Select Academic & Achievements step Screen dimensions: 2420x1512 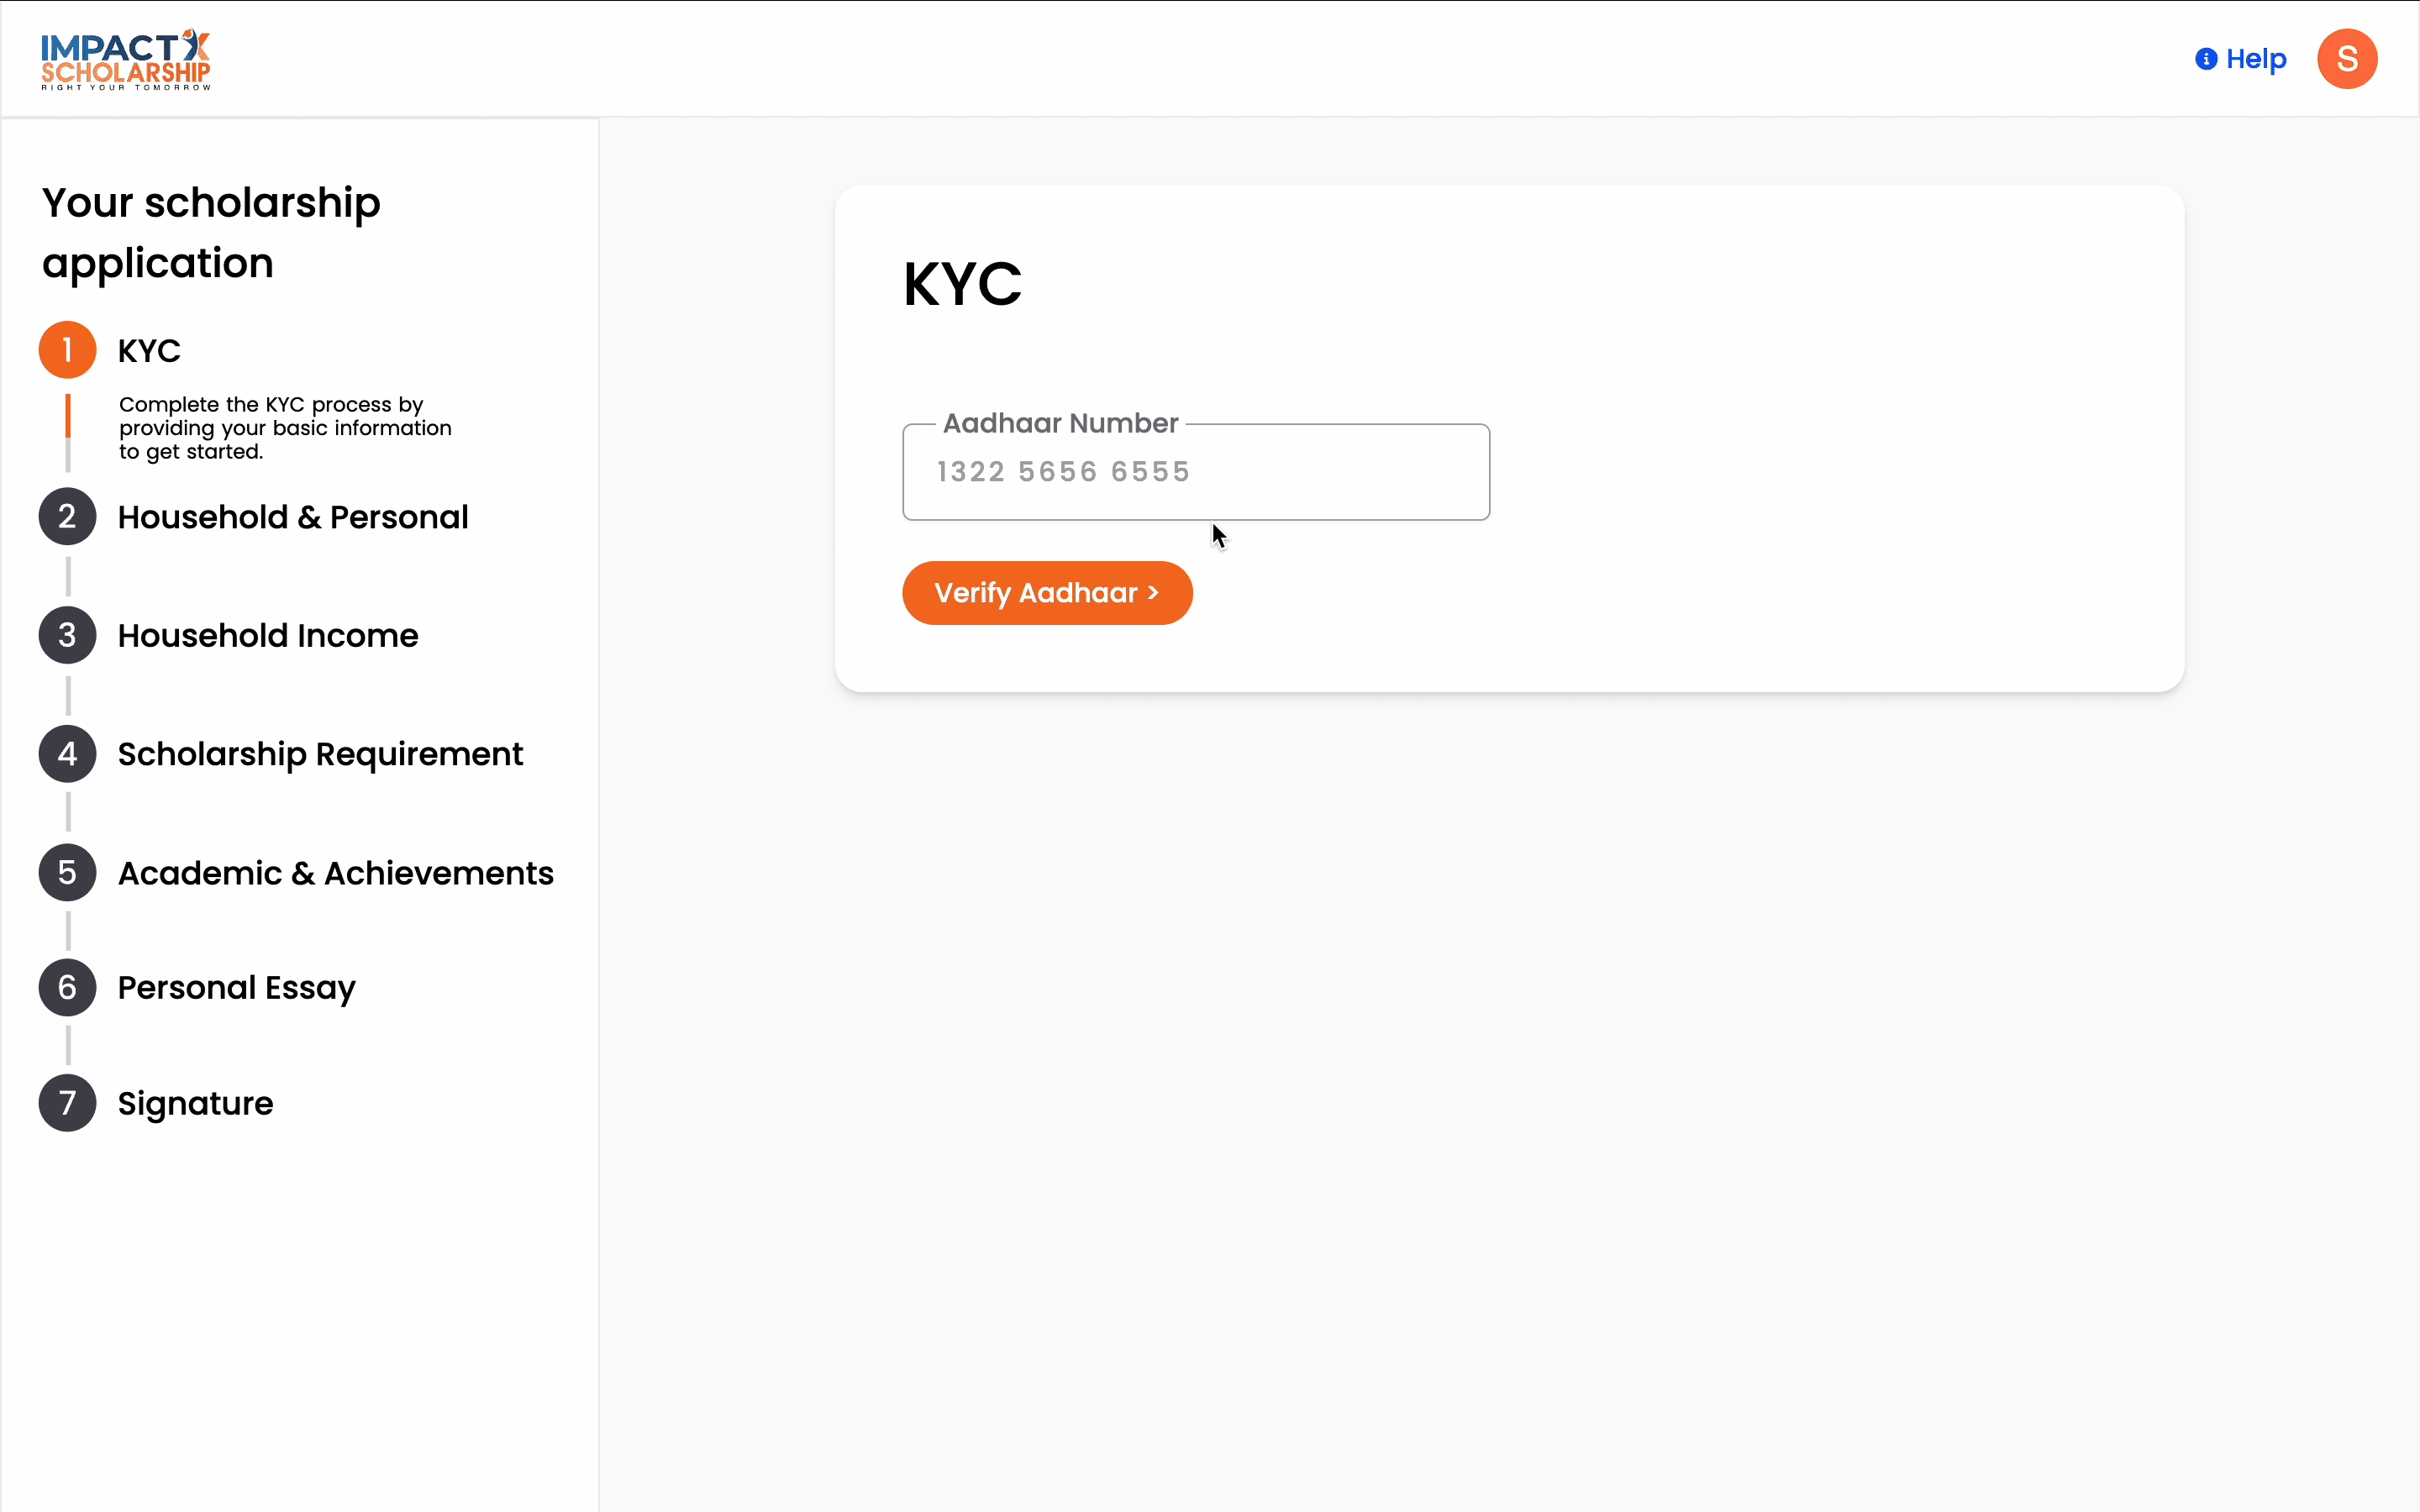[335, 873]
